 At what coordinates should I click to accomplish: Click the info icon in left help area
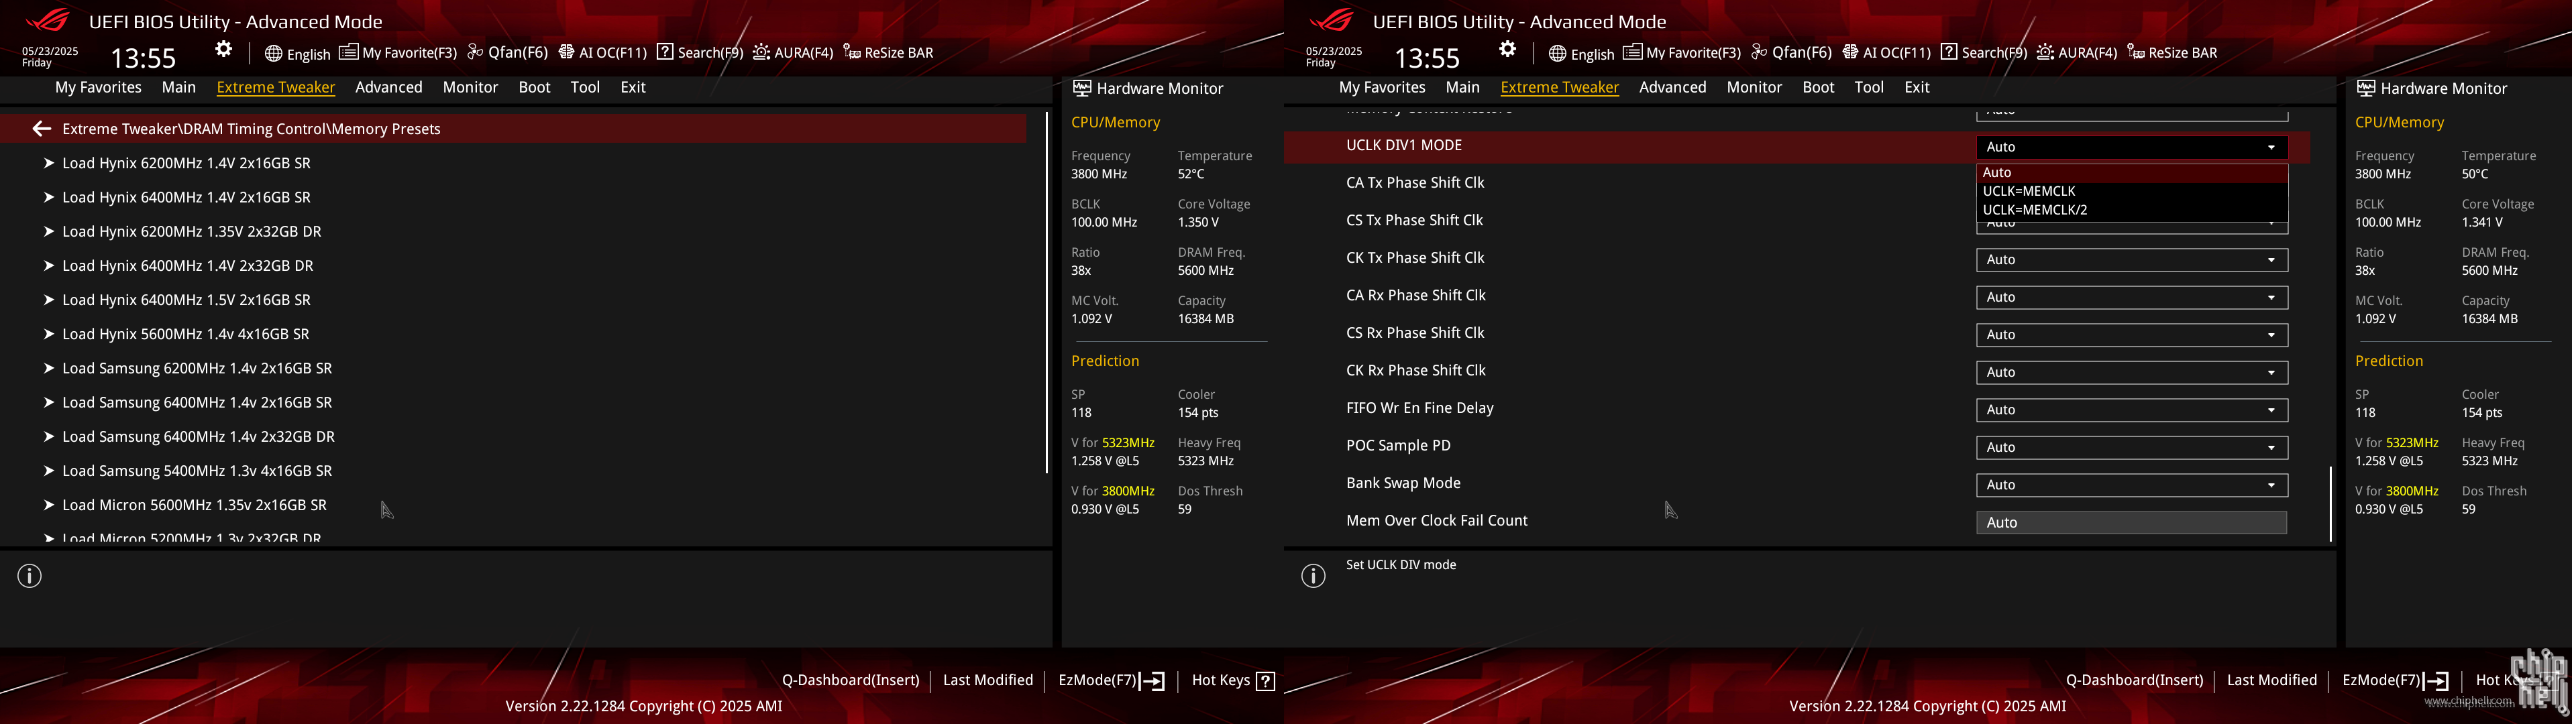(x=30, y=576)
